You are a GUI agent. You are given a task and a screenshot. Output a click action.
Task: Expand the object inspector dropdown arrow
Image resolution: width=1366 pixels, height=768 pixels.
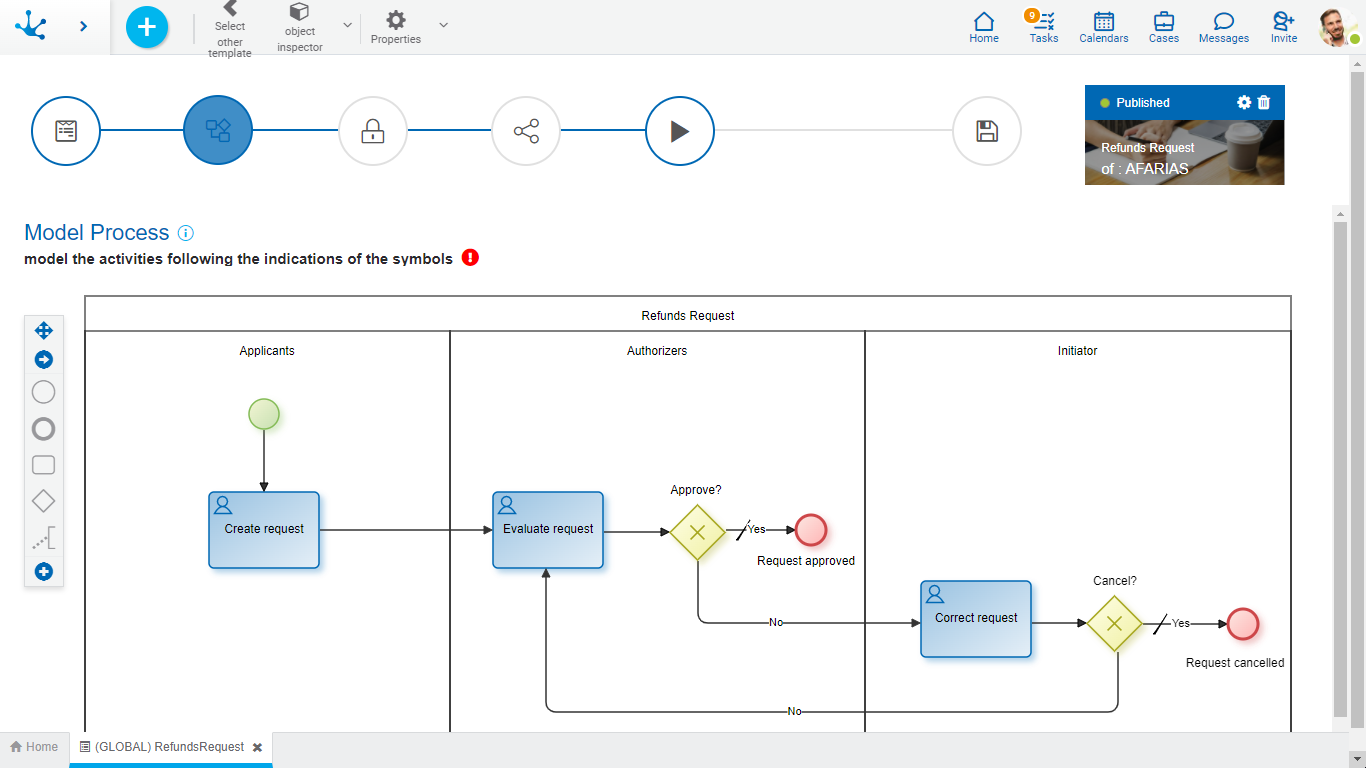point(347,25)
